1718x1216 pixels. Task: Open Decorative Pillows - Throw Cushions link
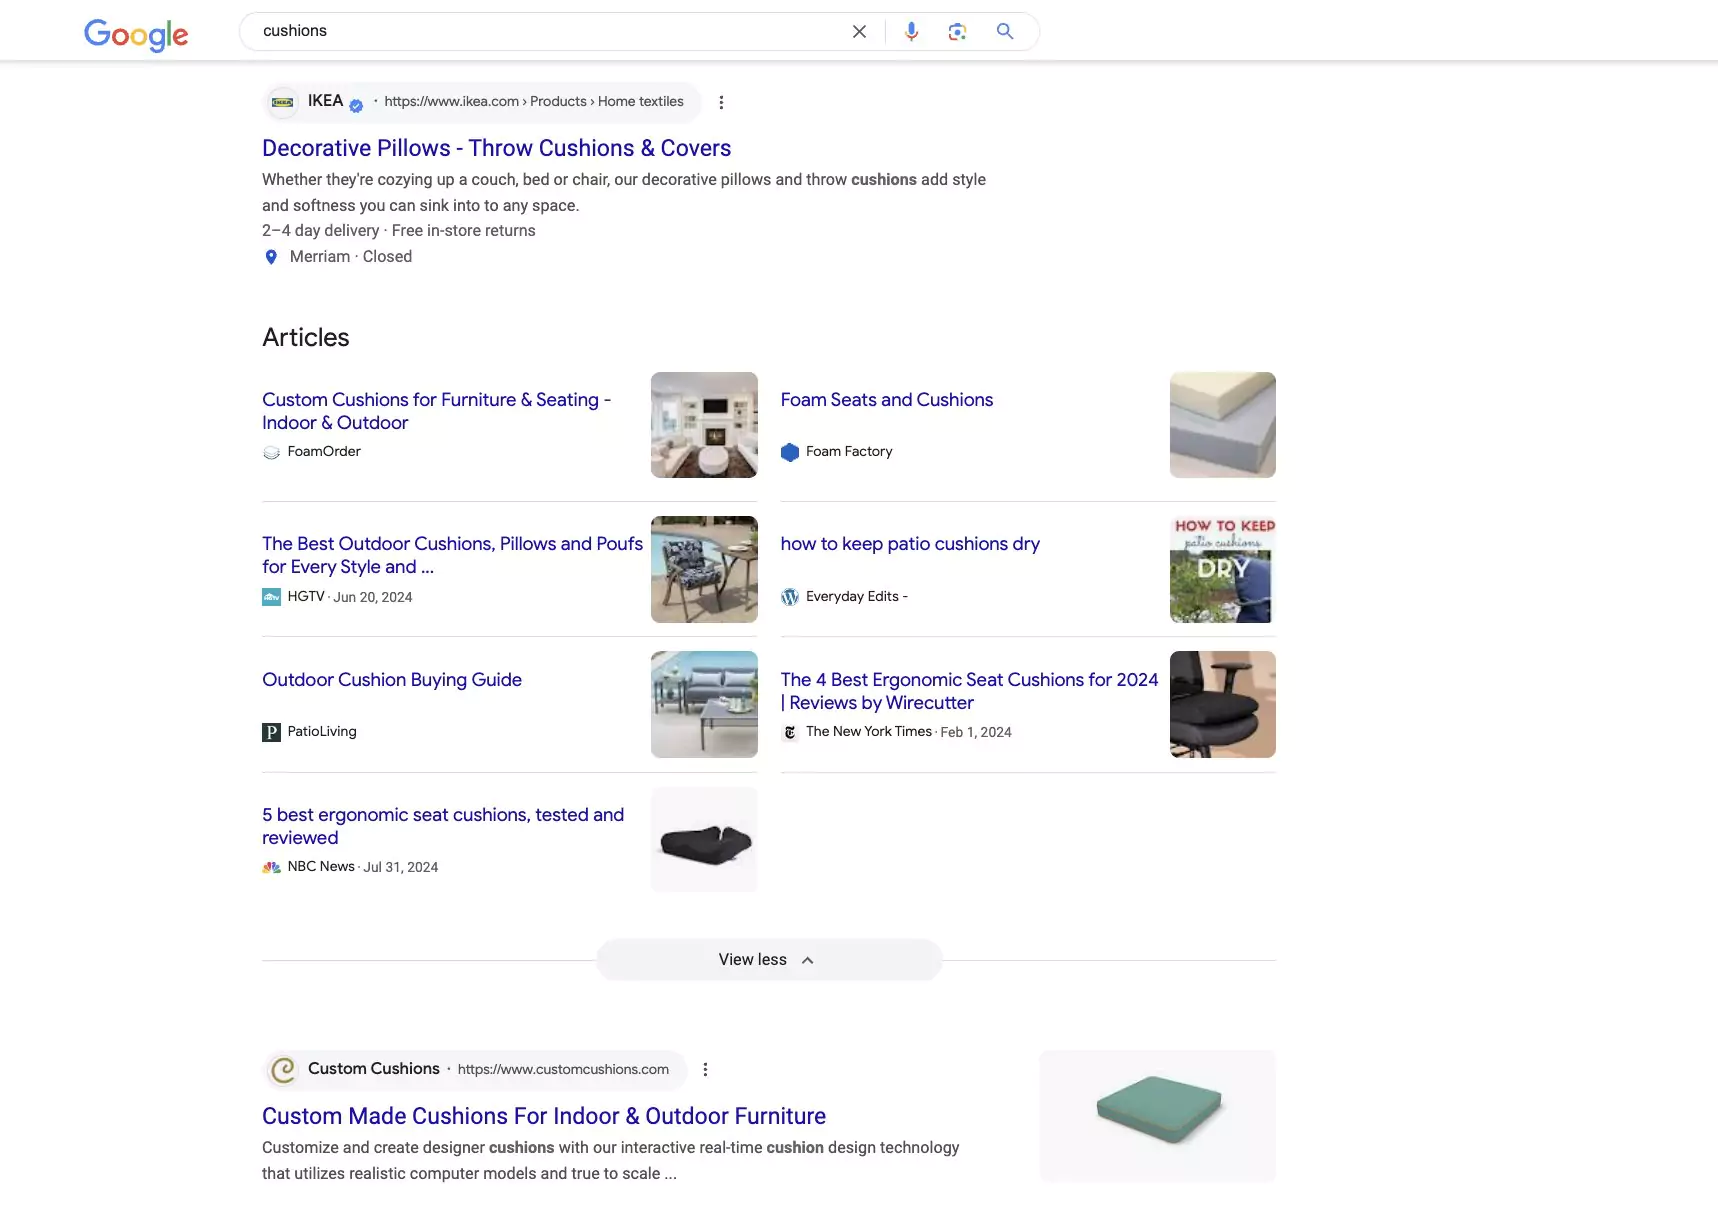click(496, 148)
